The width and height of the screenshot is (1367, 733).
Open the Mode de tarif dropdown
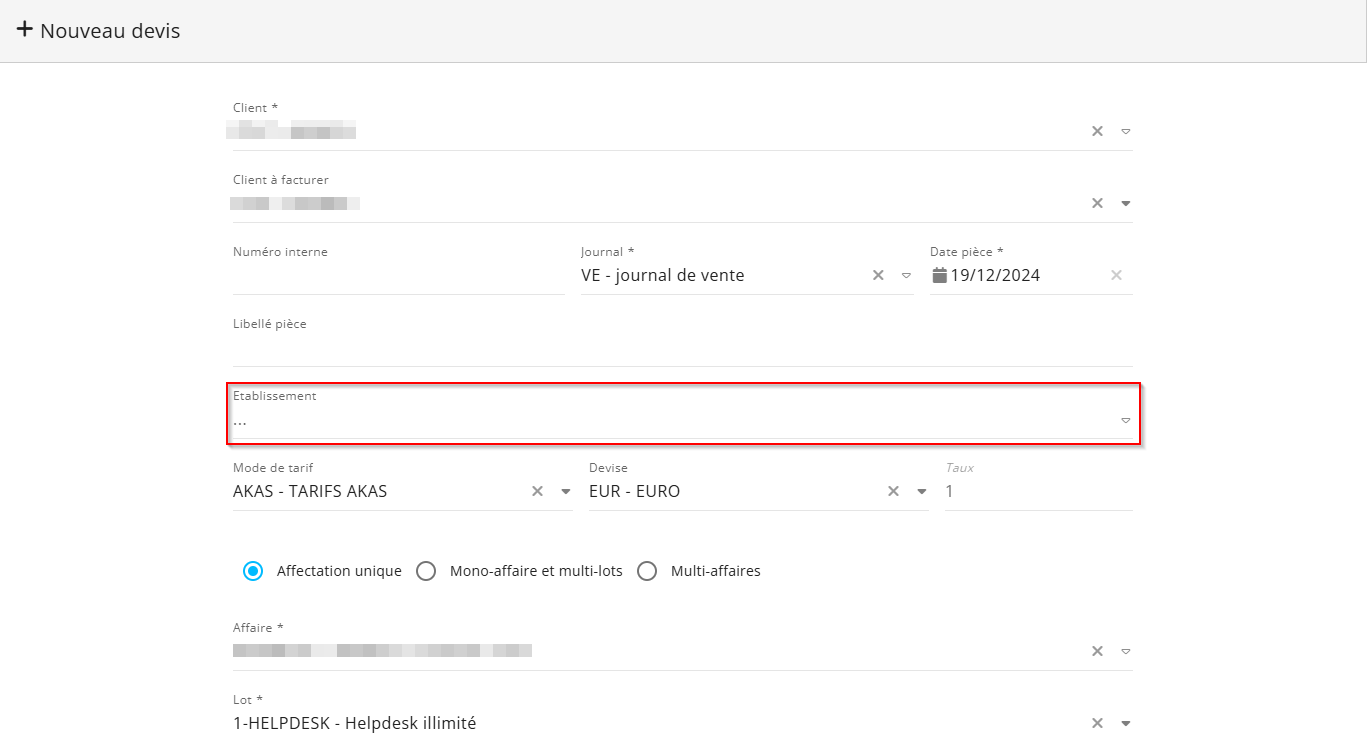(x=565, y=491)
